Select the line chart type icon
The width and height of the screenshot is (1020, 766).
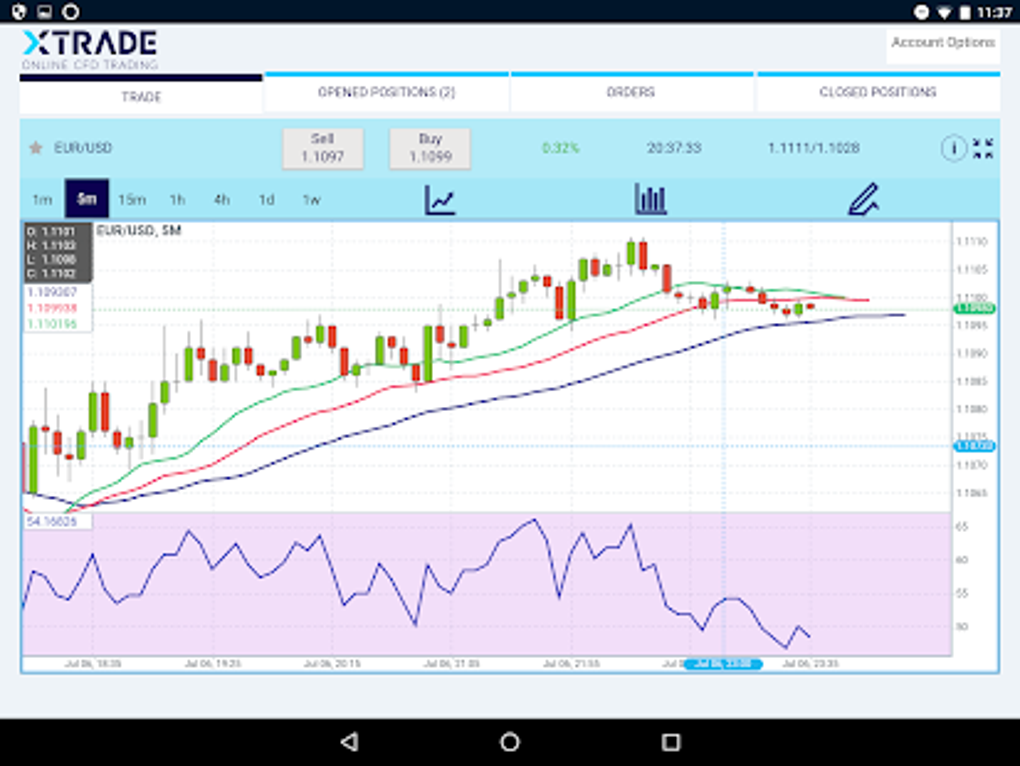(440, 199)
